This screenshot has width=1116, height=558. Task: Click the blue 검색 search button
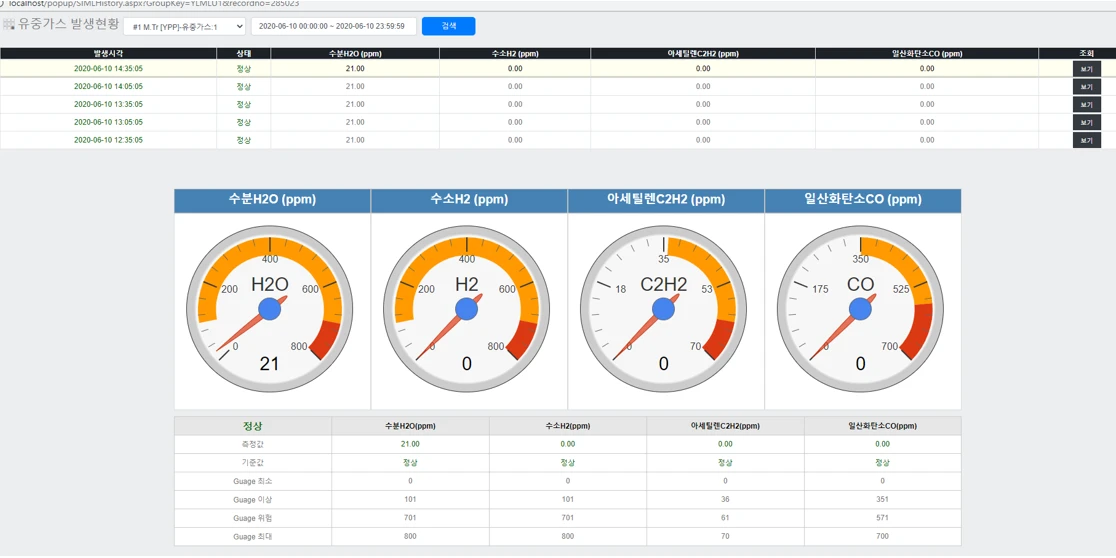[x=448, y=26]
